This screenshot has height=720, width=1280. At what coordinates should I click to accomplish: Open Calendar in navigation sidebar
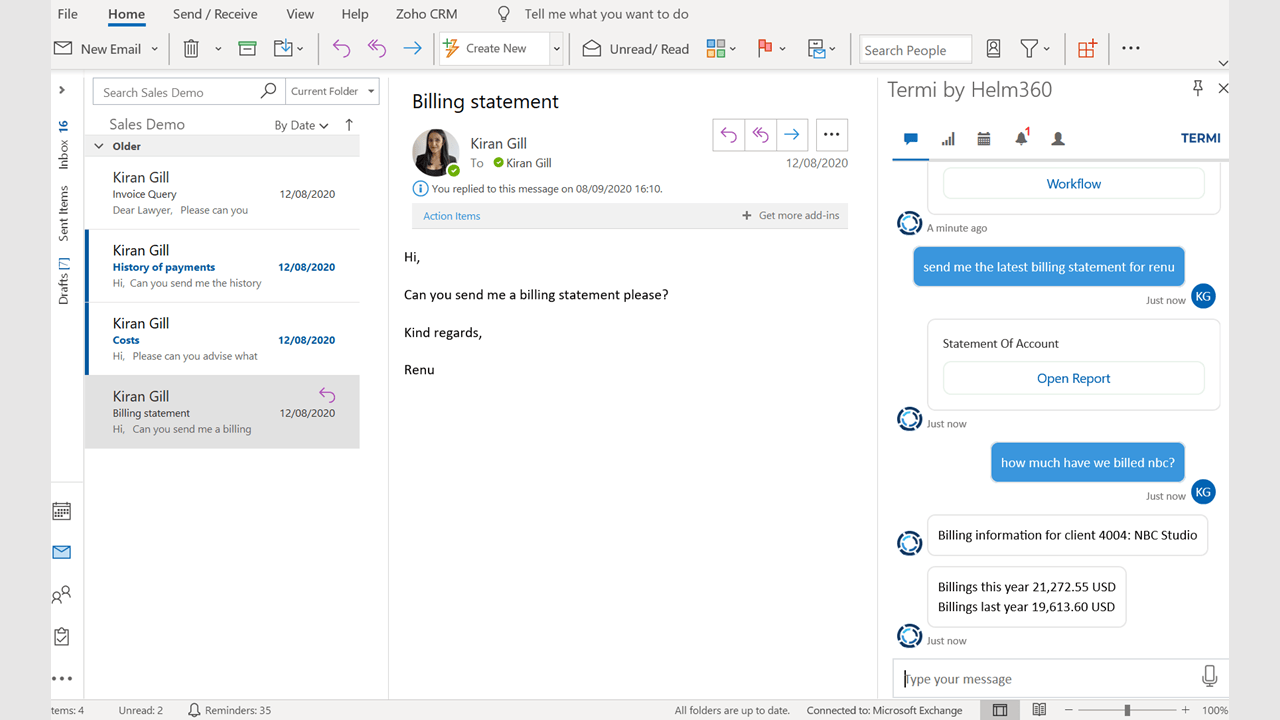tap(61, 511)
